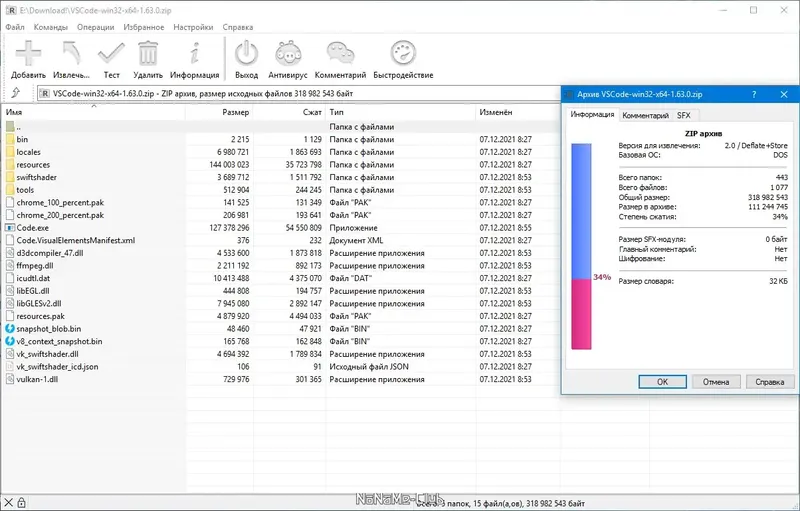The image size is (800, 511).
Task: Switch to the SFX tab
Action: click(684, 115)
